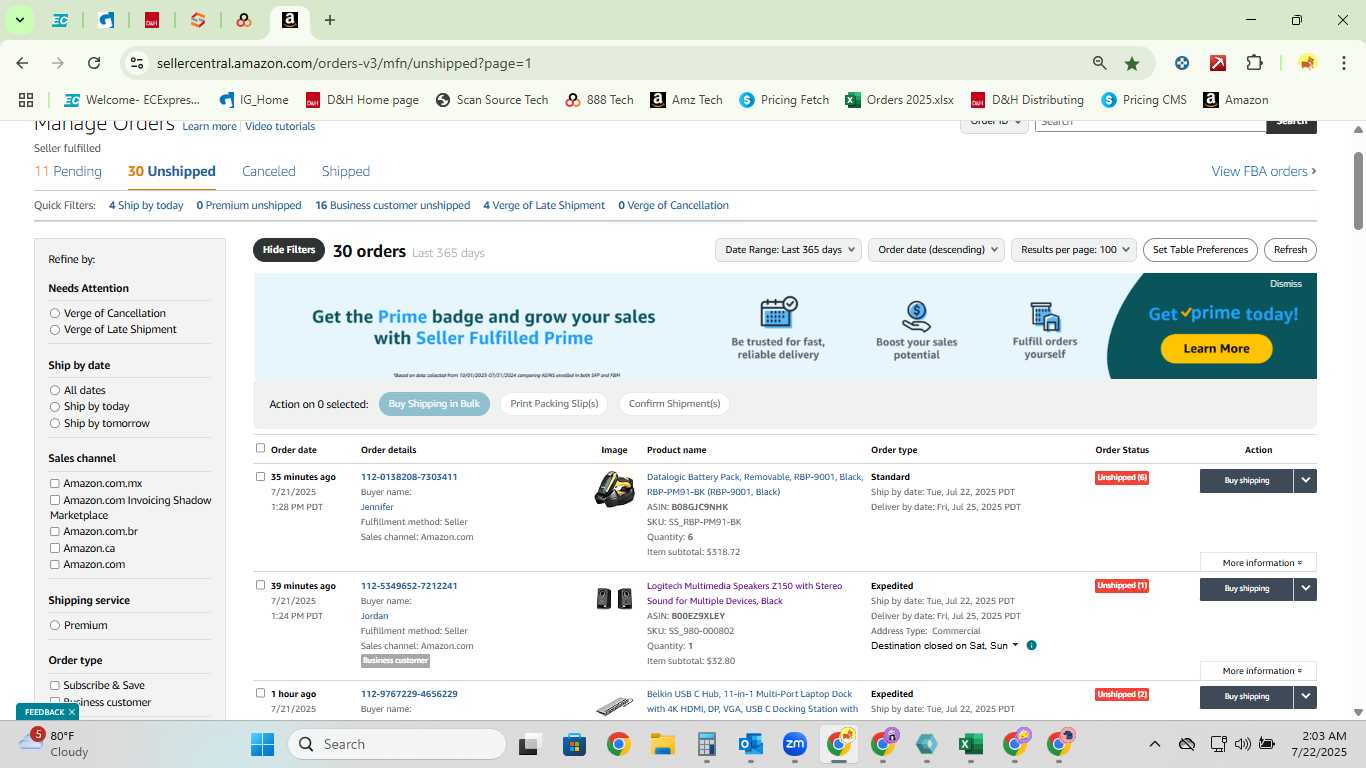The height and width of the screenshot is (768, 1366).
Task: Open Chrome's three-dot menu
Action: click(1343, 63)
